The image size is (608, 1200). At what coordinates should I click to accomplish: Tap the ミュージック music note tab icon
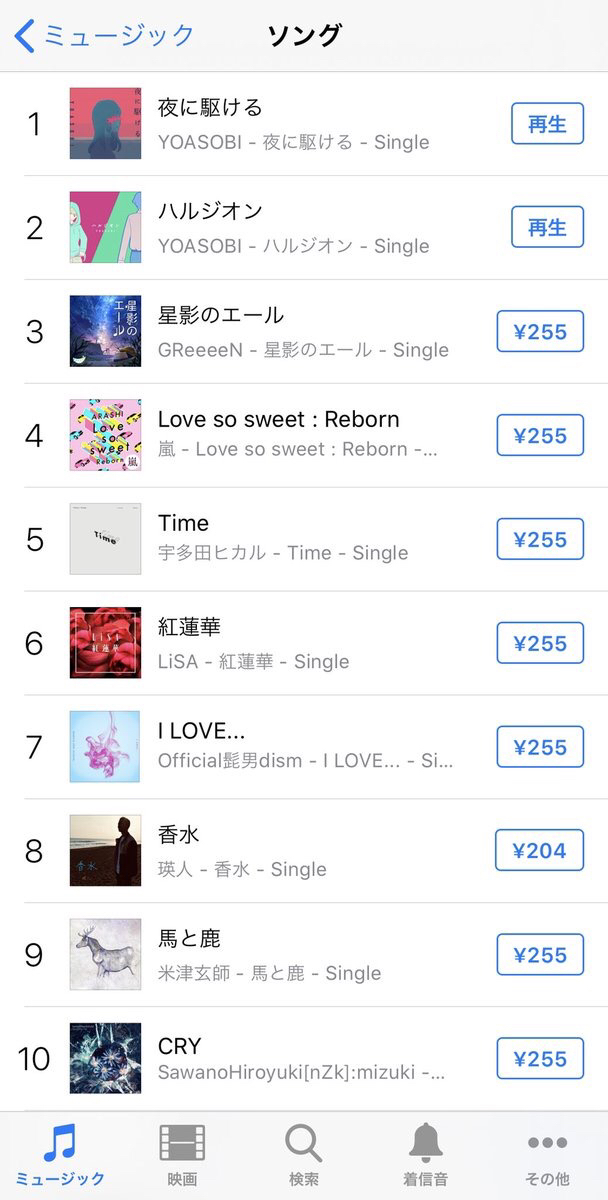coord(60,1143)
